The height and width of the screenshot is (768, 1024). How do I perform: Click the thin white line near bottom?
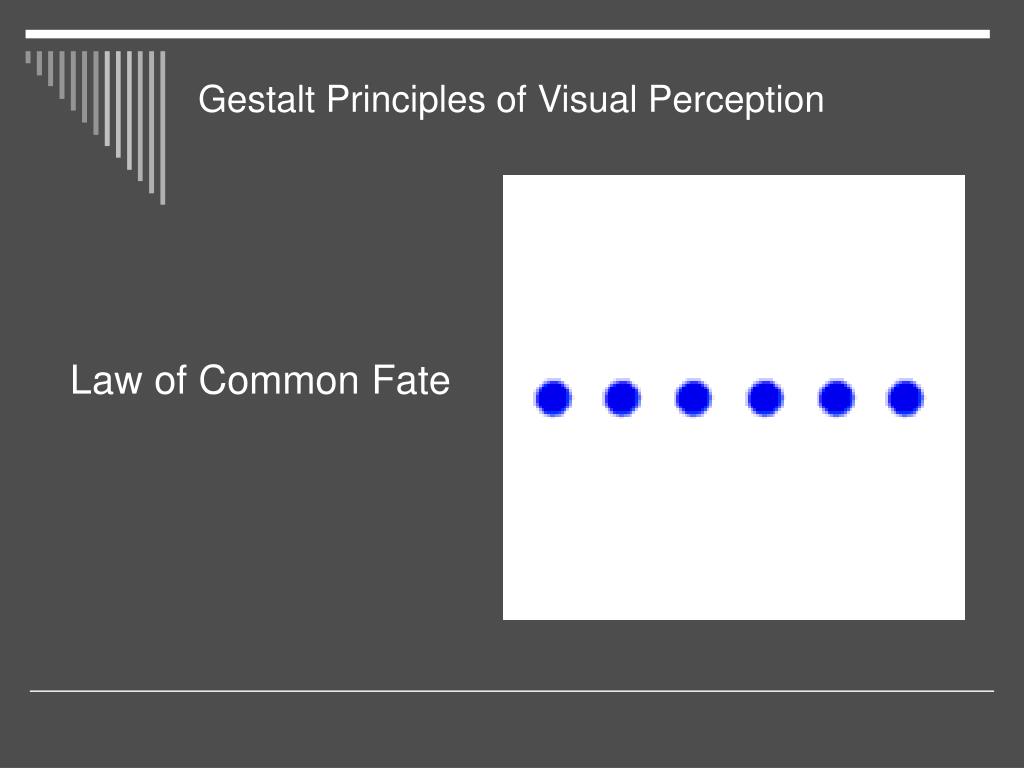click(512, 690)
